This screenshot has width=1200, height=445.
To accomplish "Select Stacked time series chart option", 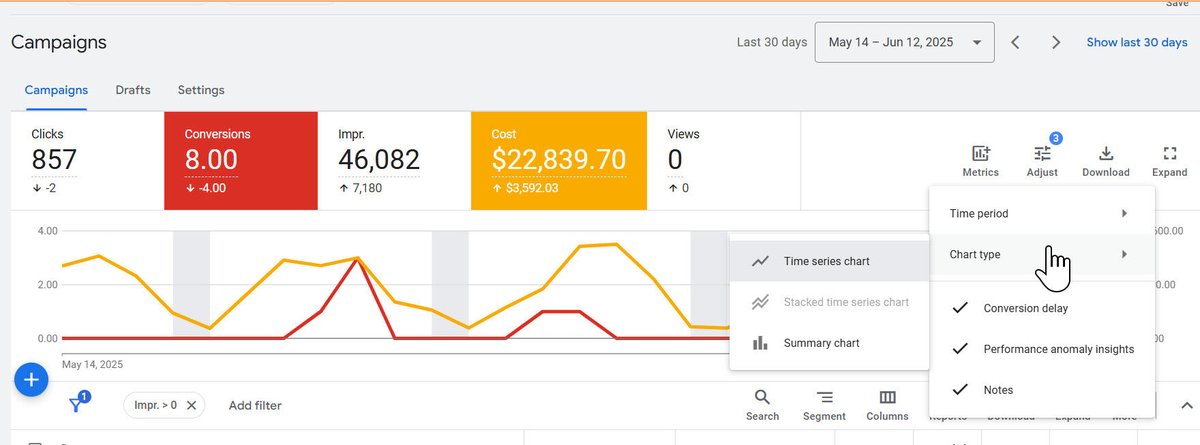I will coord(830,302).
